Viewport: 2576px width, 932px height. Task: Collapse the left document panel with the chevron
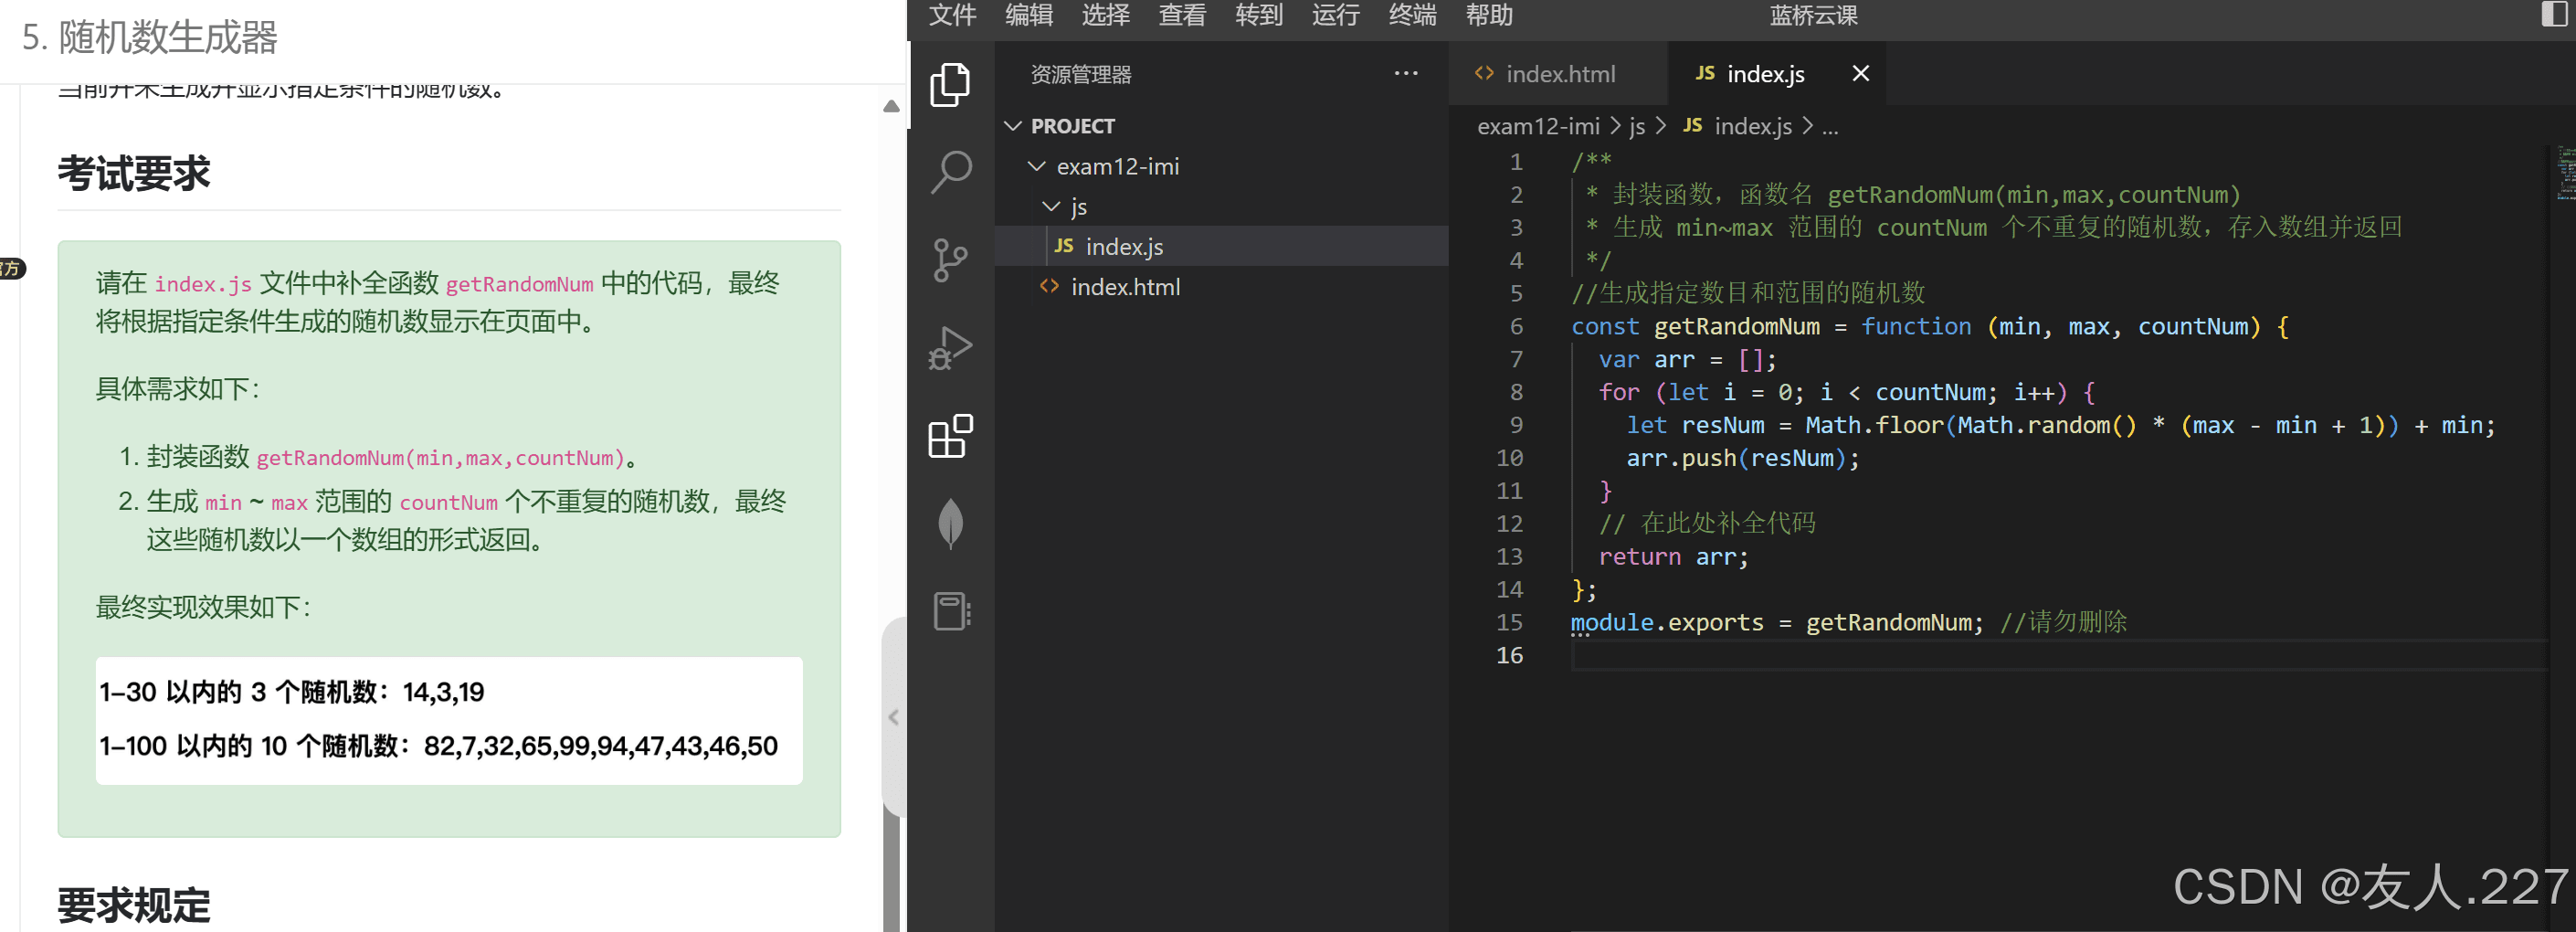coord(893,716)
